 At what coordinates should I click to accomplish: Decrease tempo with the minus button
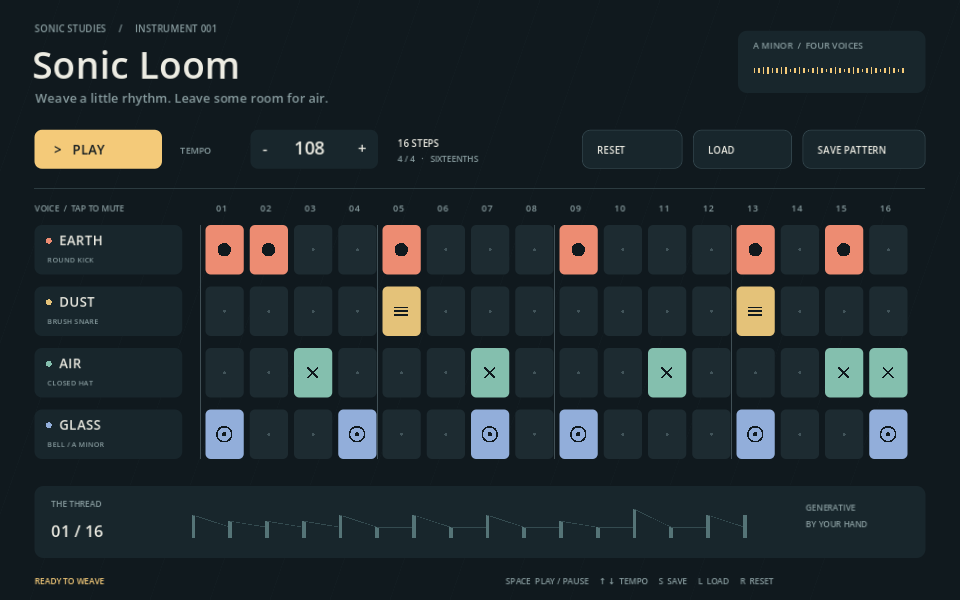[264, 149]
